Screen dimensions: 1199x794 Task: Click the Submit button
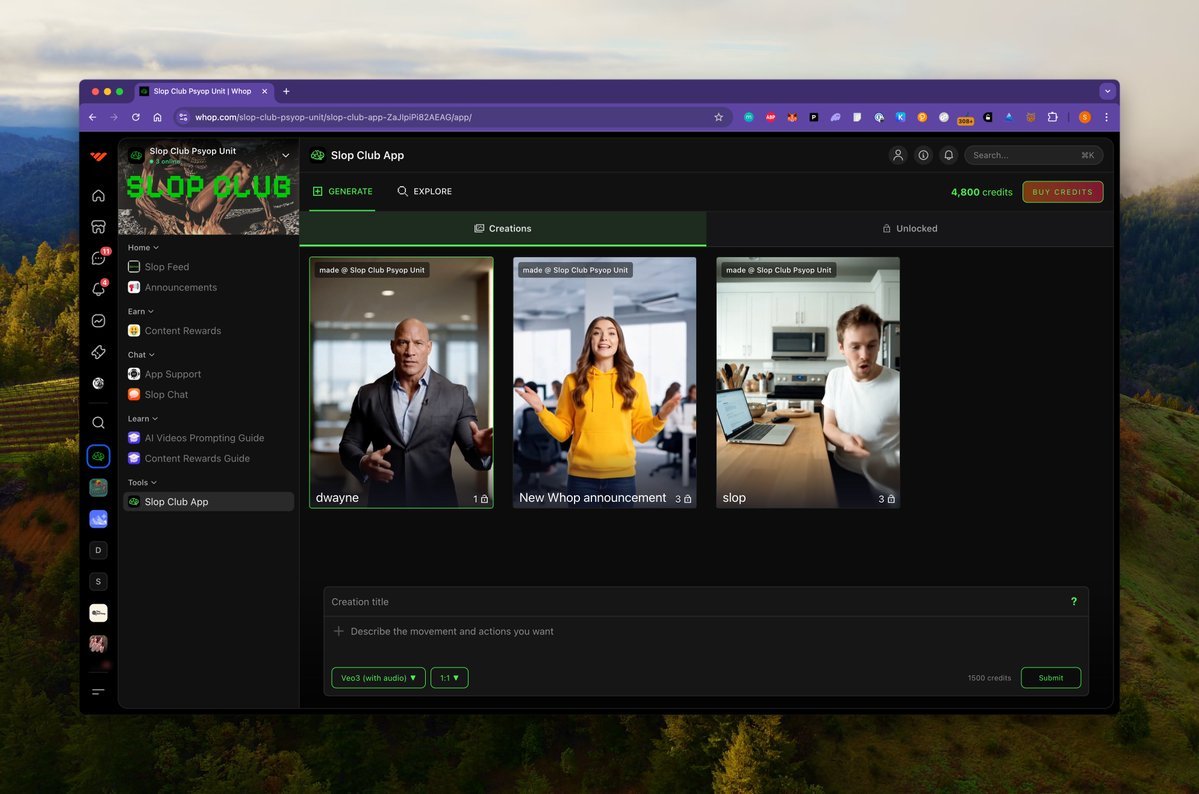pyautogui.click(x=1051, y=678)
